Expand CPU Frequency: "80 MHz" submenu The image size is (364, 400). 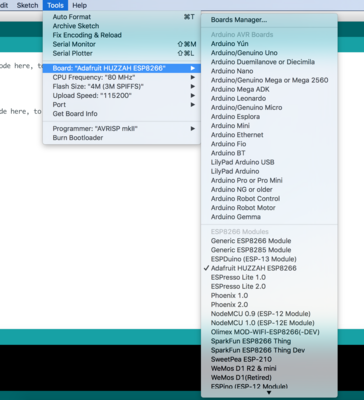[x=122, y=77]
